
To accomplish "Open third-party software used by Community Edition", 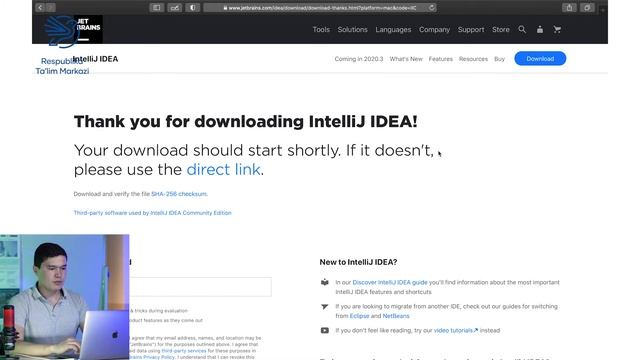I will pos(153,213).
